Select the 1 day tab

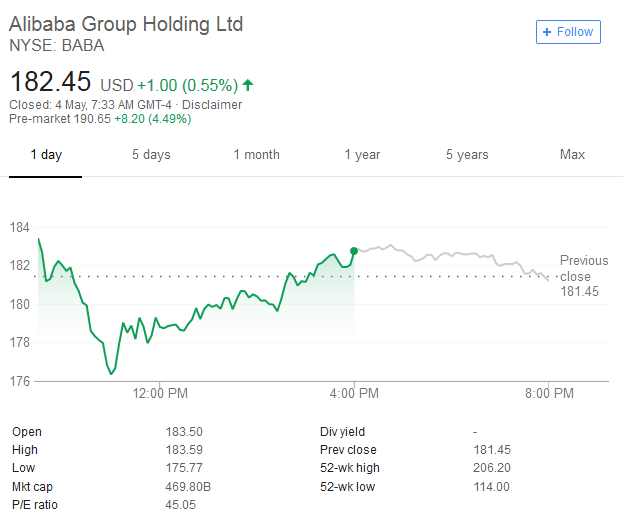point(46,155)
